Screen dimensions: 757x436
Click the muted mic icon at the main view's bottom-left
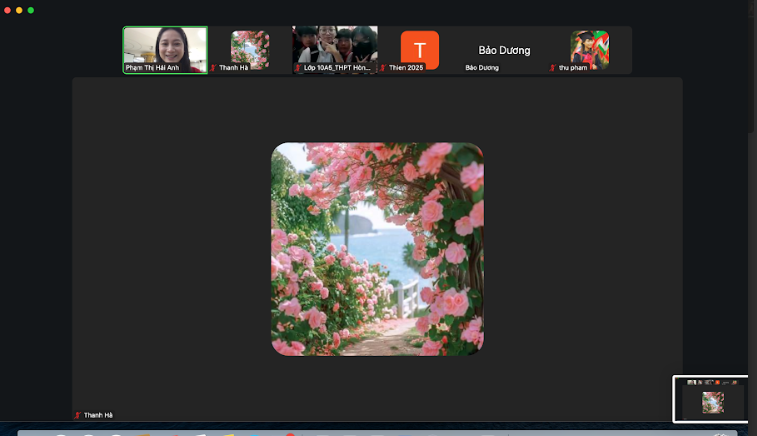tap(78, 415)
